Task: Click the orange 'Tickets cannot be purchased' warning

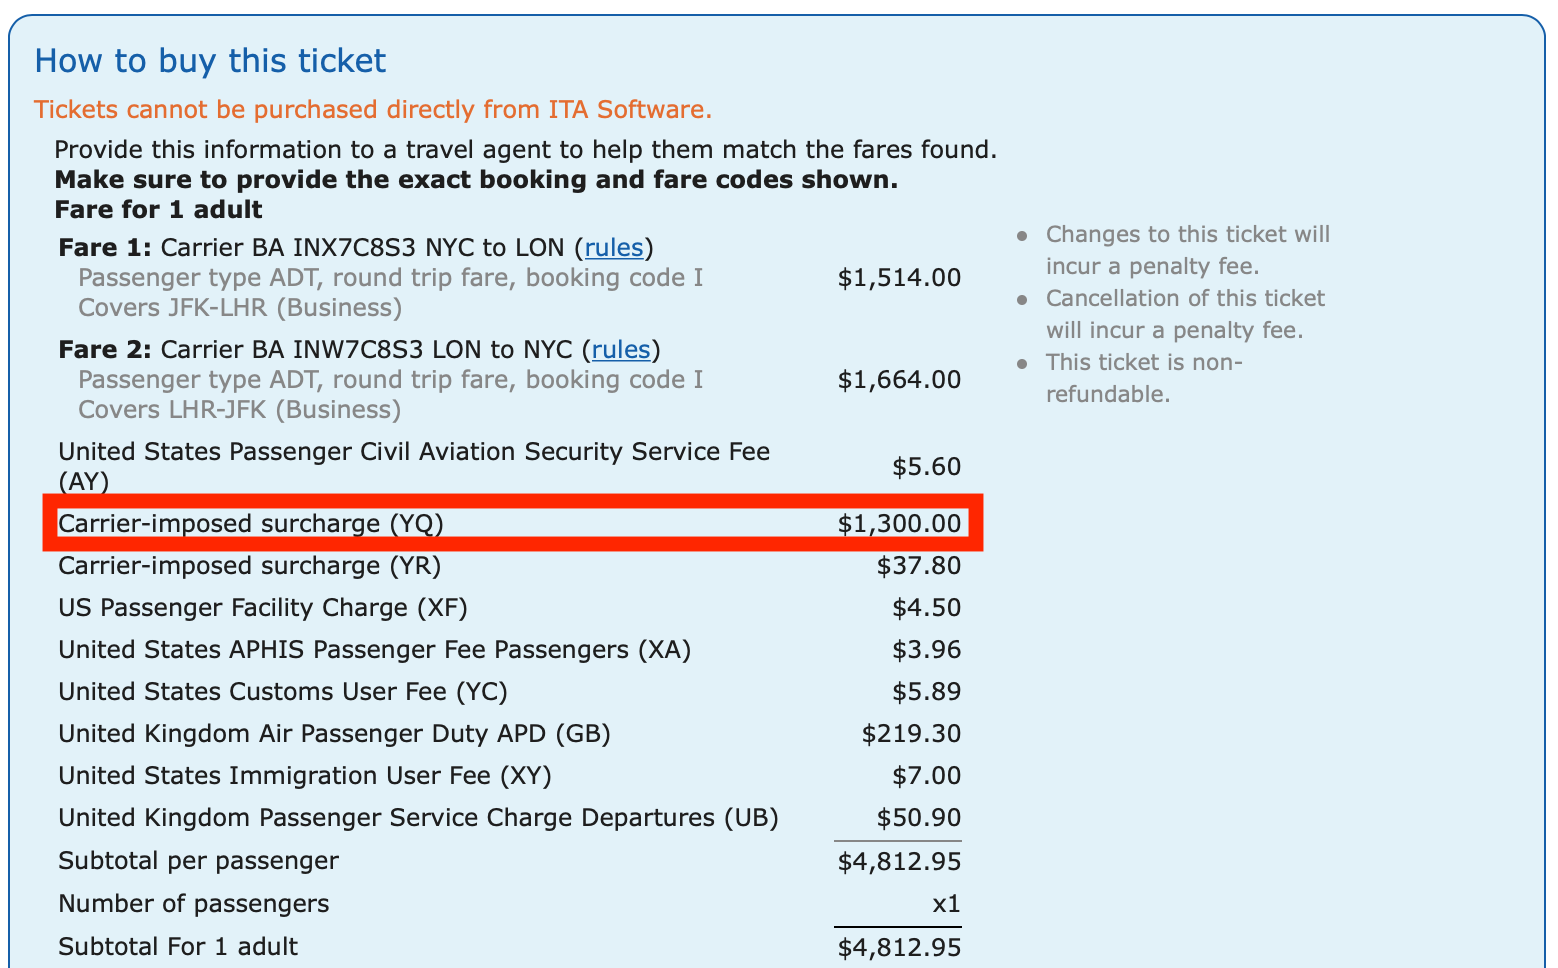Action: (x=372, y=109)
